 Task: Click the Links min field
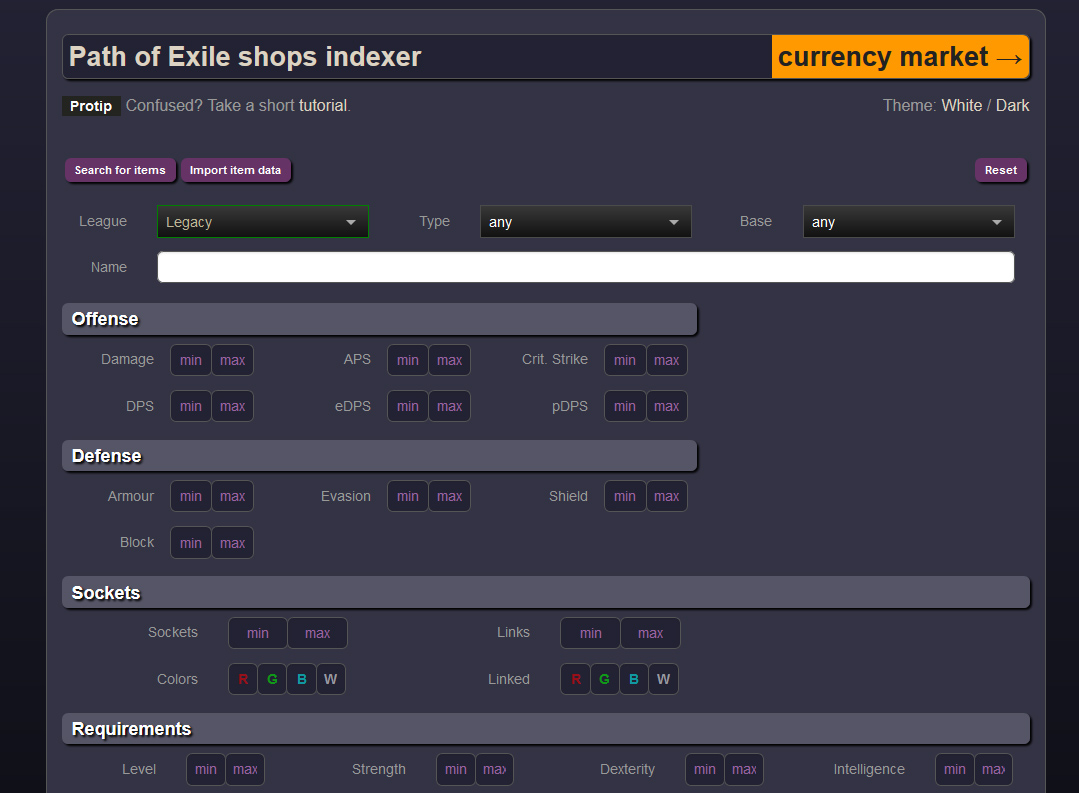pos(590,633)
